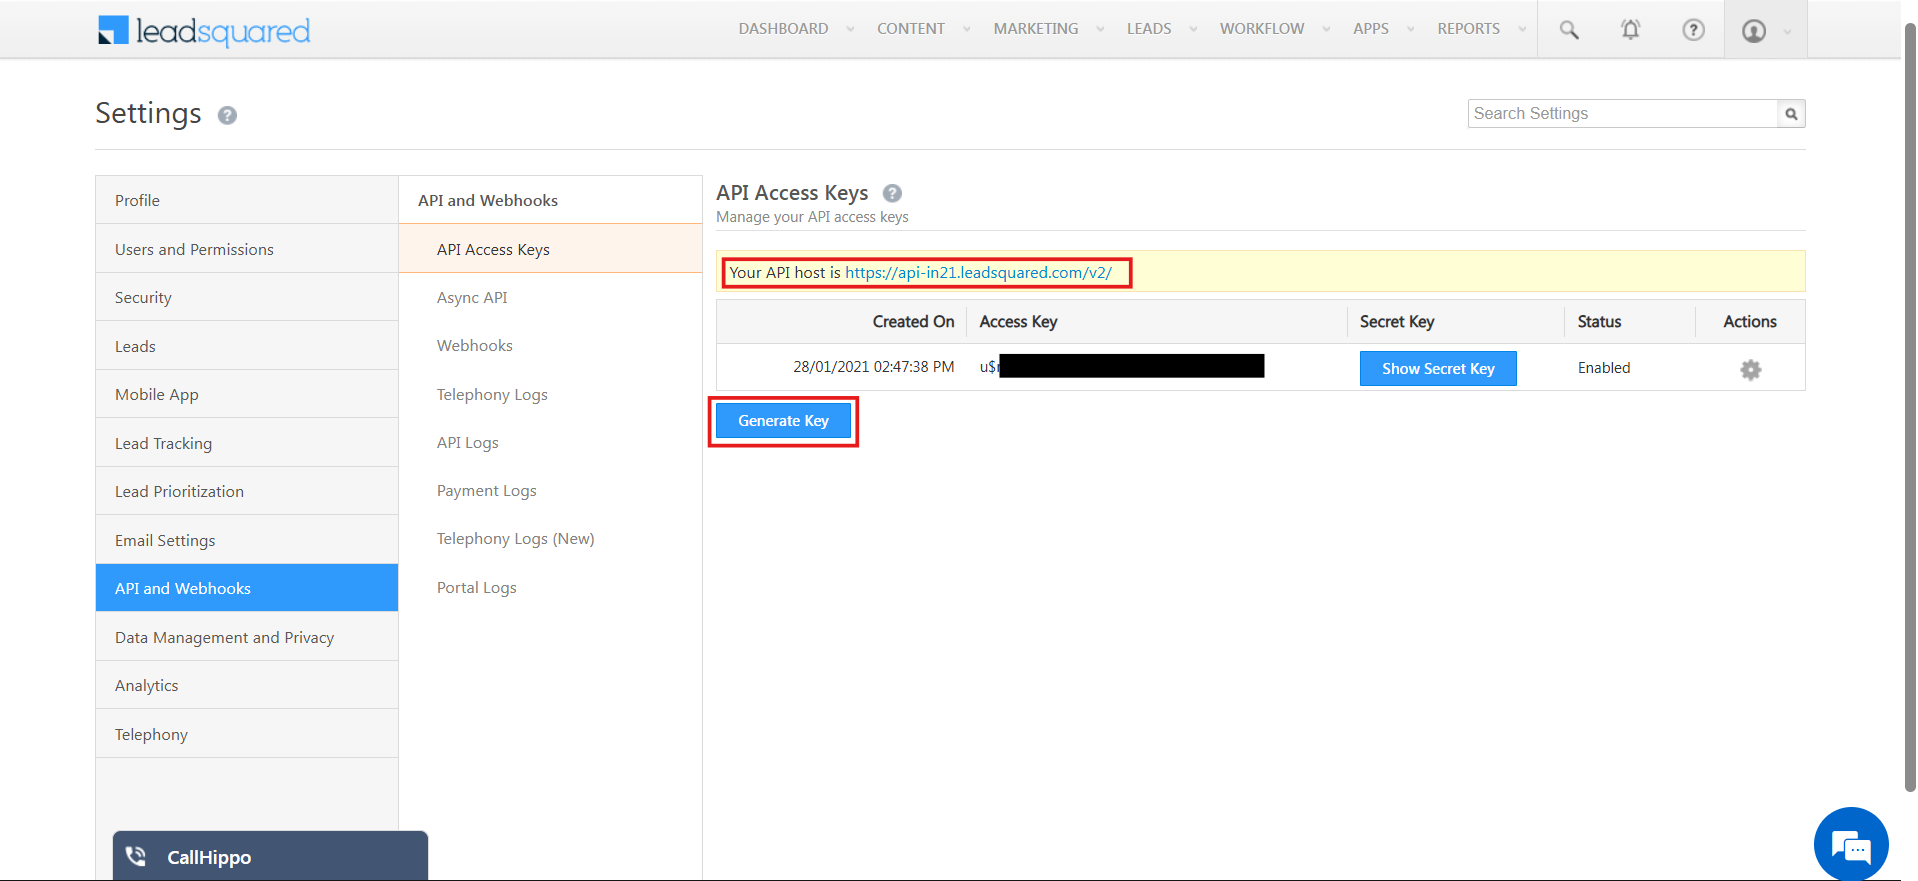Select Security in settings sidebar
Viewport: 1918px width, 881px height.
coord(247,297)
